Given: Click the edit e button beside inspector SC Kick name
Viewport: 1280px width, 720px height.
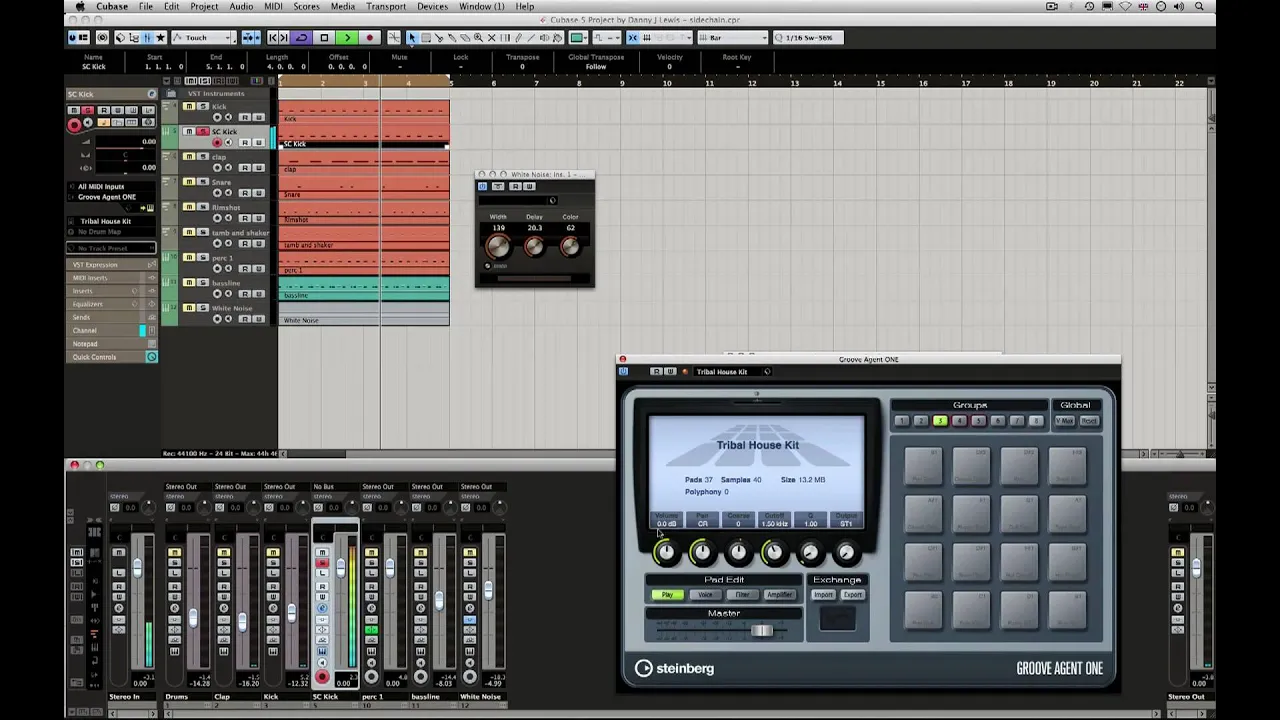Looking at the screenshot, I should click(152, 95).
